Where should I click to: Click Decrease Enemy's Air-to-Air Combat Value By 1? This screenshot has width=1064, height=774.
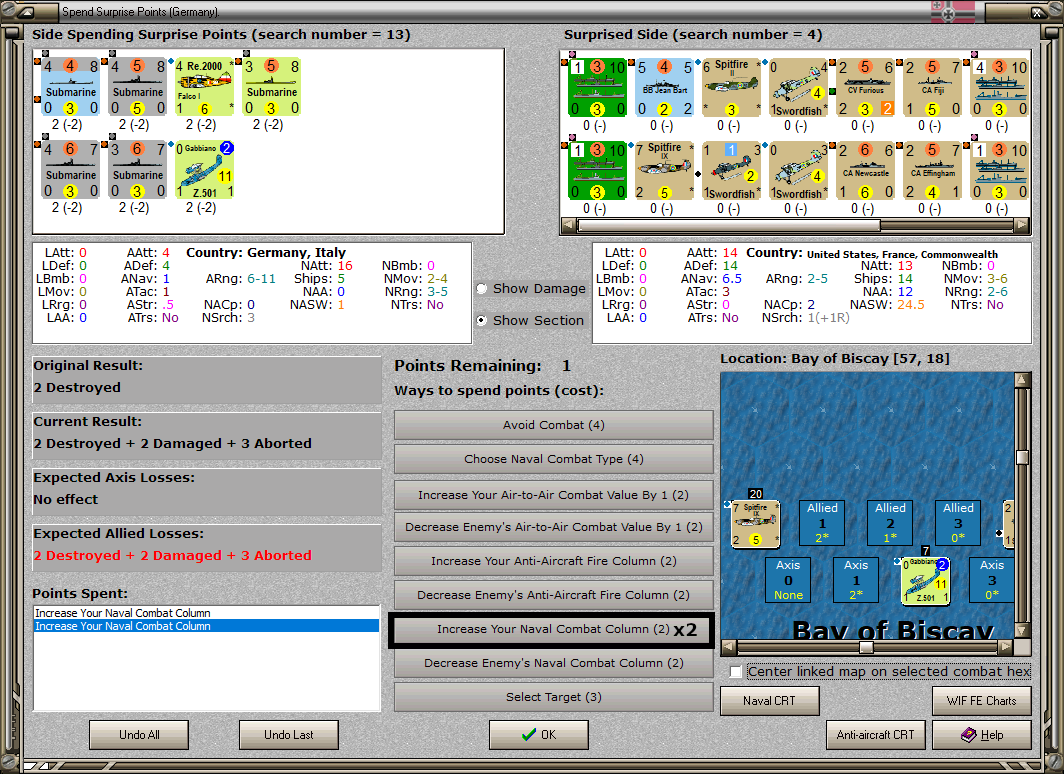click(554, 527)
